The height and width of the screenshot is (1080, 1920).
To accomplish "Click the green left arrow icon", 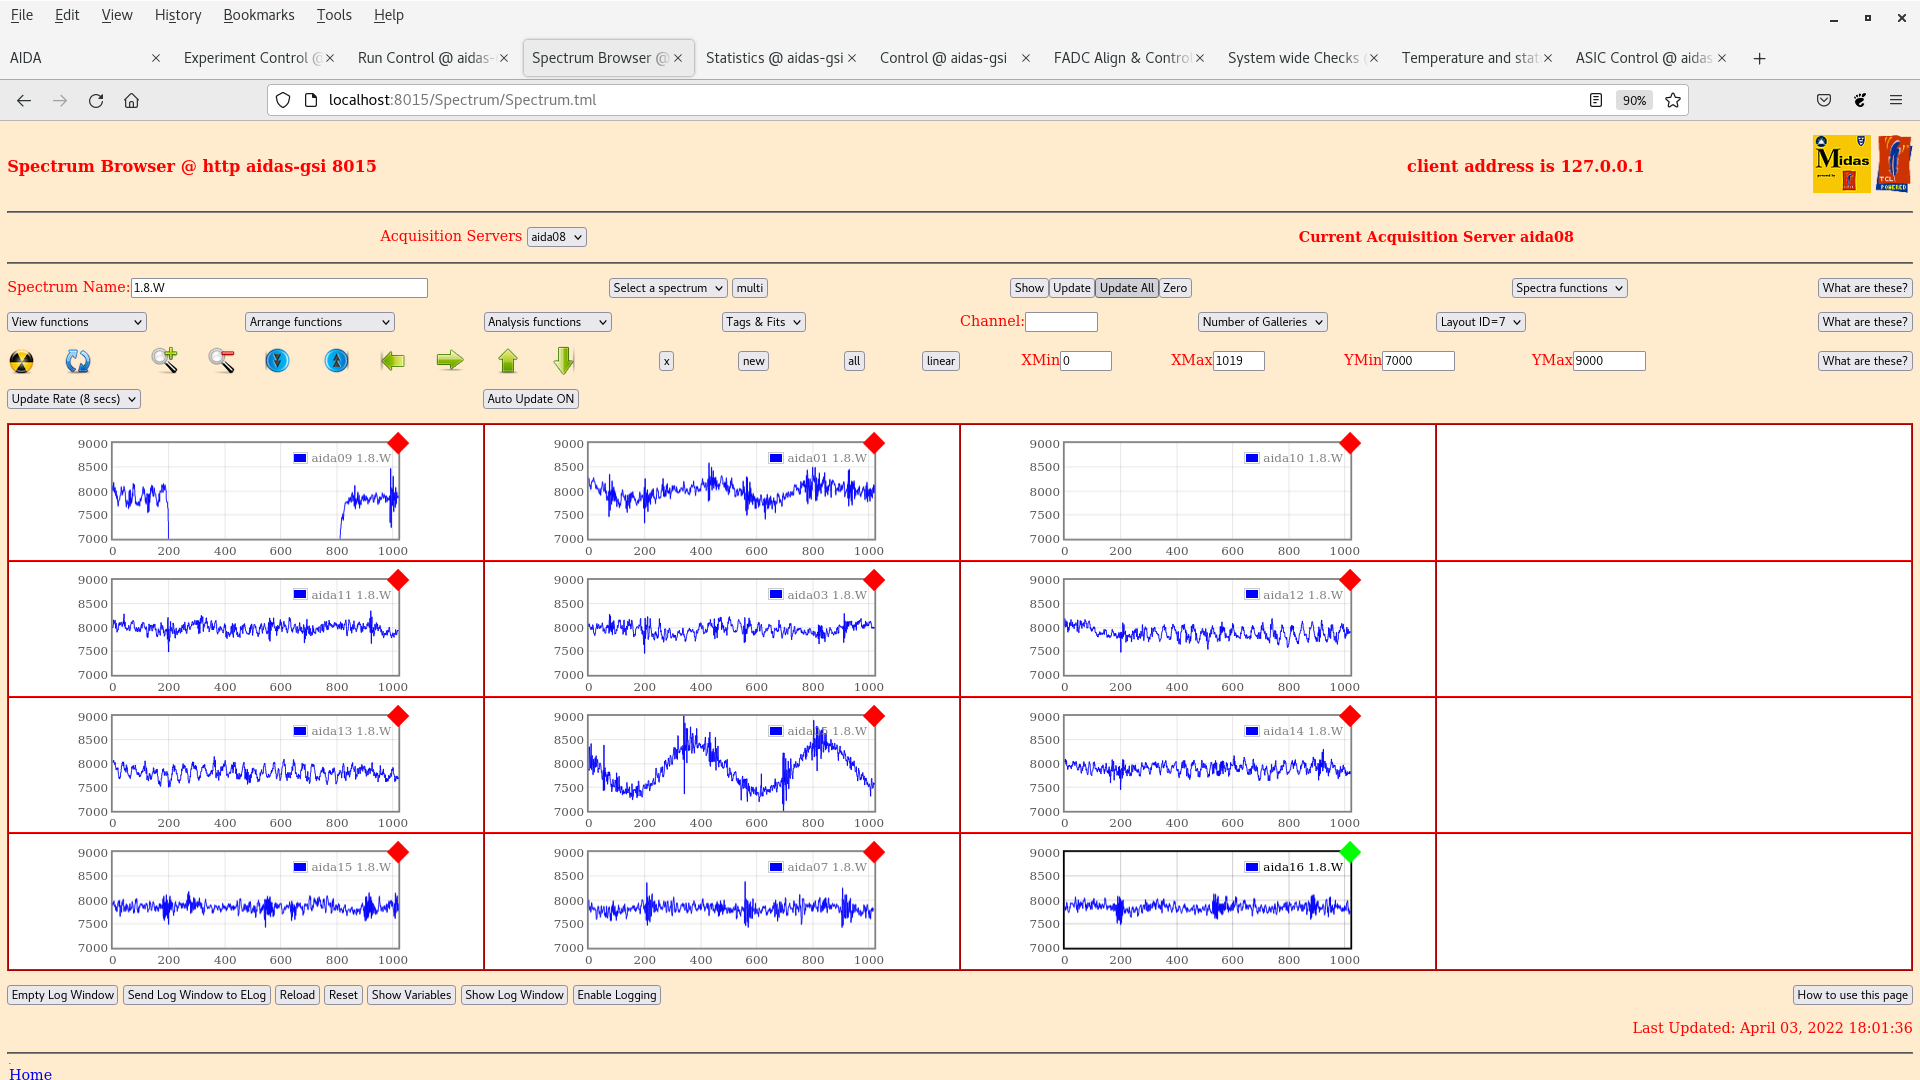I will [393, 361].
